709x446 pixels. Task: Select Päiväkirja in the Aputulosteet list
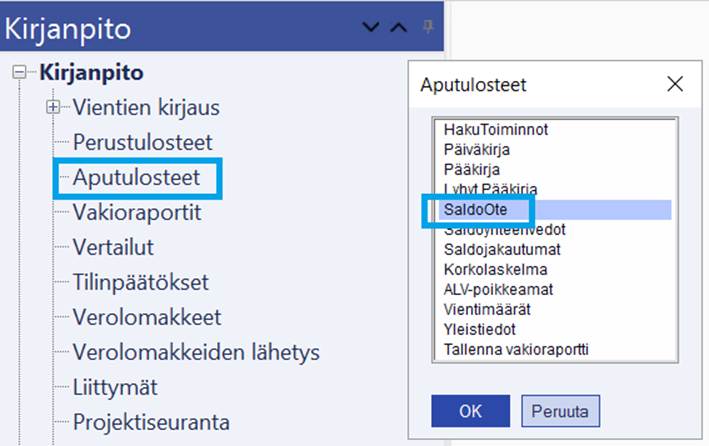477,149
